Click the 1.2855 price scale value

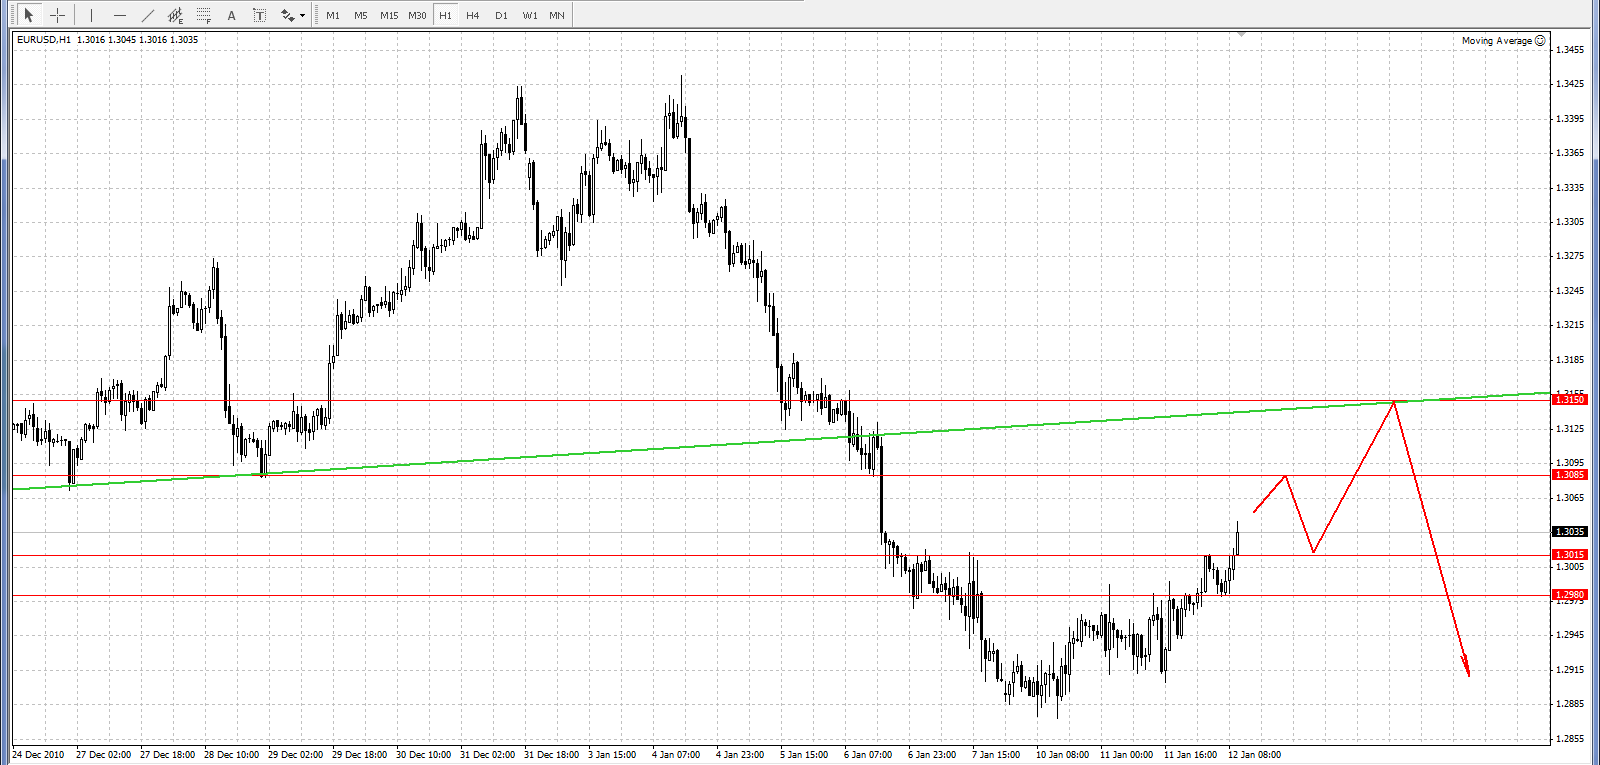[1570, 739]
